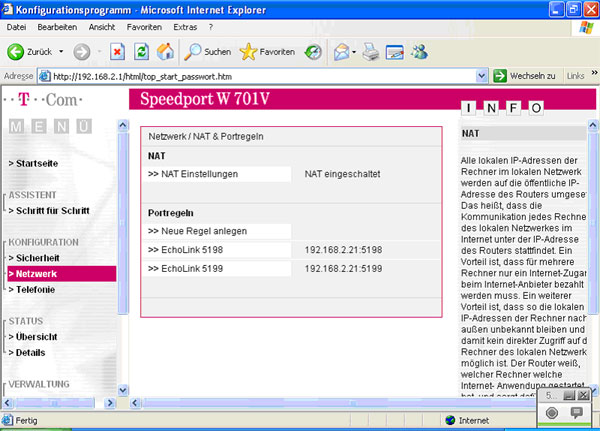Open the Bearbeiten menu
Viewport: 600px width, 431px height.
click(56, 27)
